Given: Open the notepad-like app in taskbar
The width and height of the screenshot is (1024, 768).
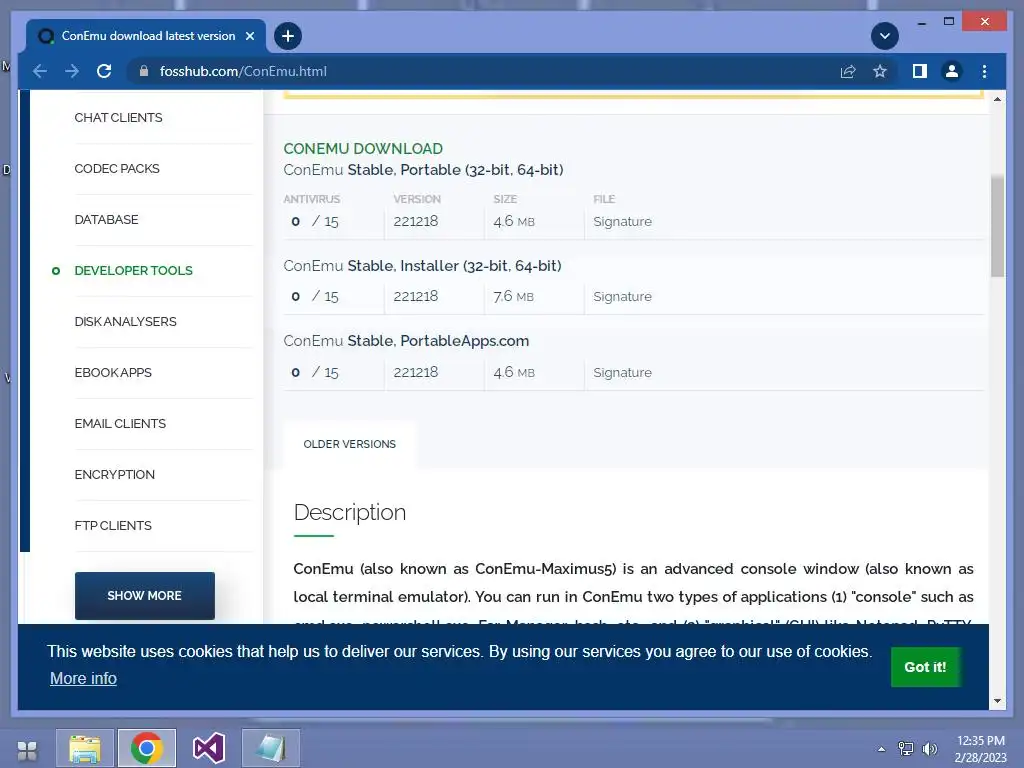Looking at the screenshot, I should click(x=271, y=748).
